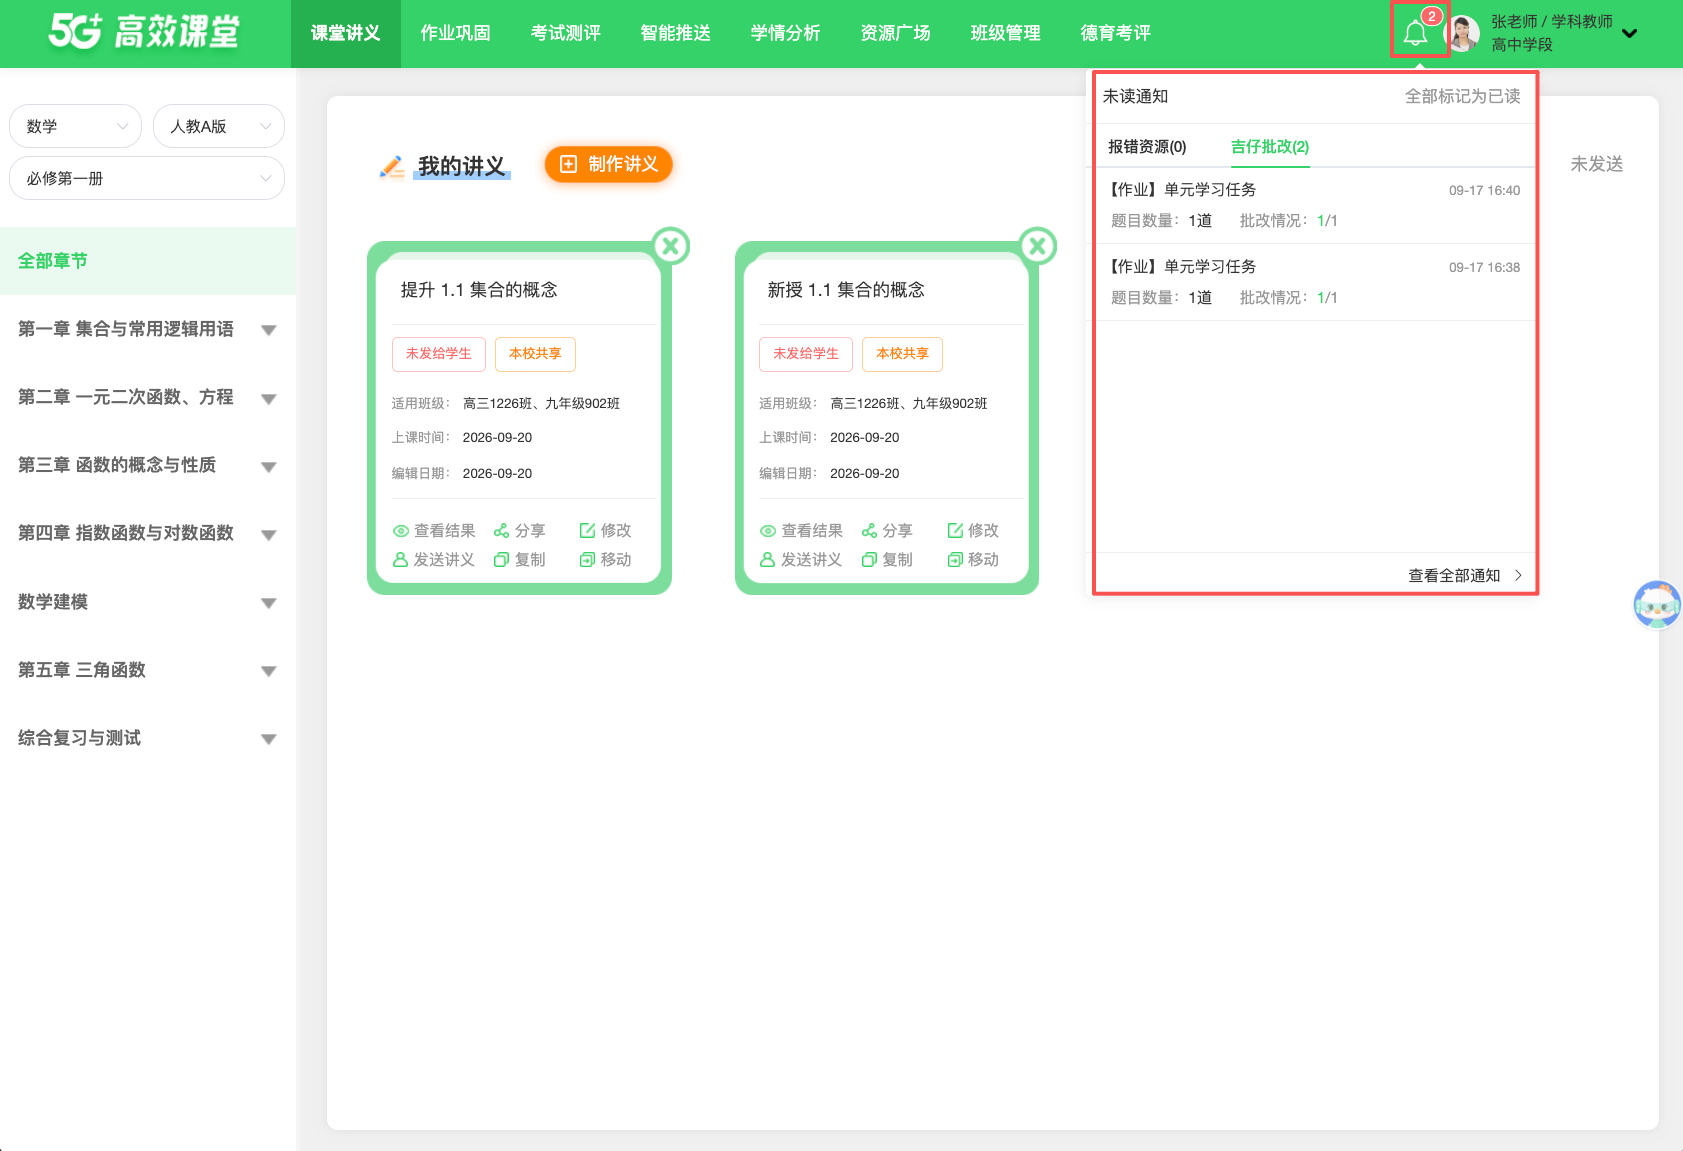Close the 新授 1.1 集合的概念 card
The height and width of the screenshot is (1151, 1683).
[x=1038, y=245]
